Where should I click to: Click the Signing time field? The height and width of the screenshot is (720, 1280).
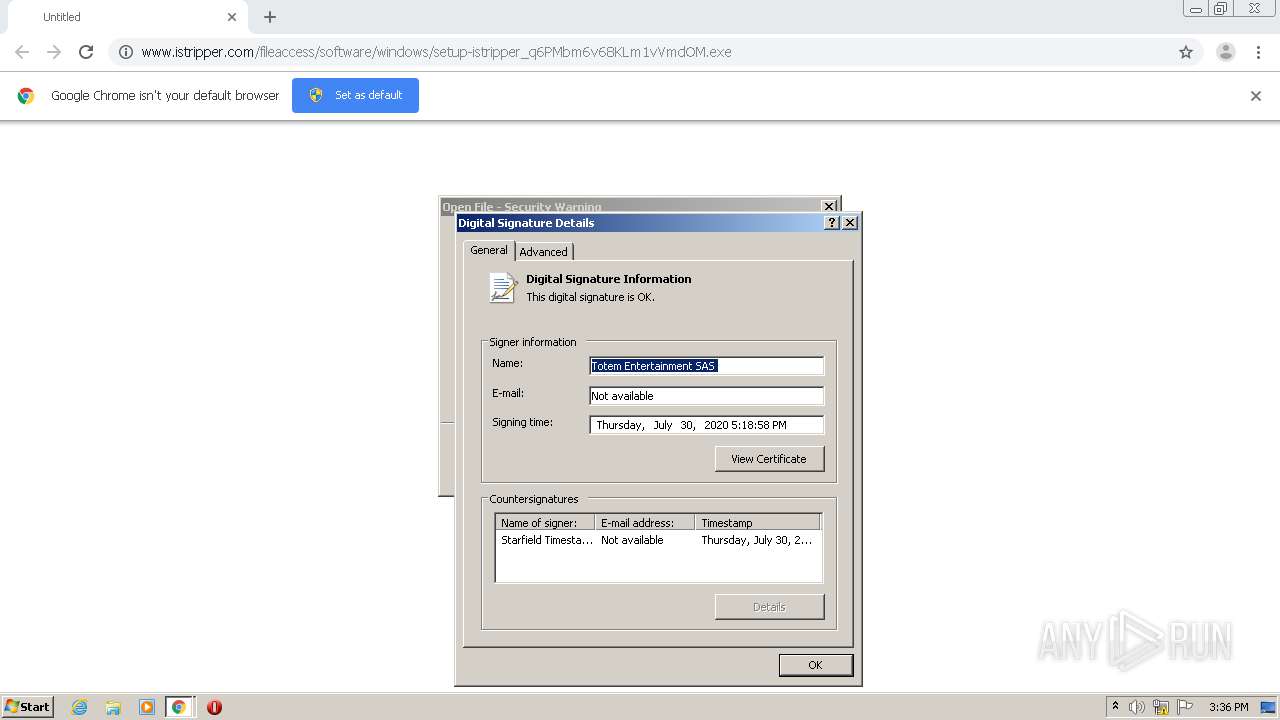[x=706, y=425]
